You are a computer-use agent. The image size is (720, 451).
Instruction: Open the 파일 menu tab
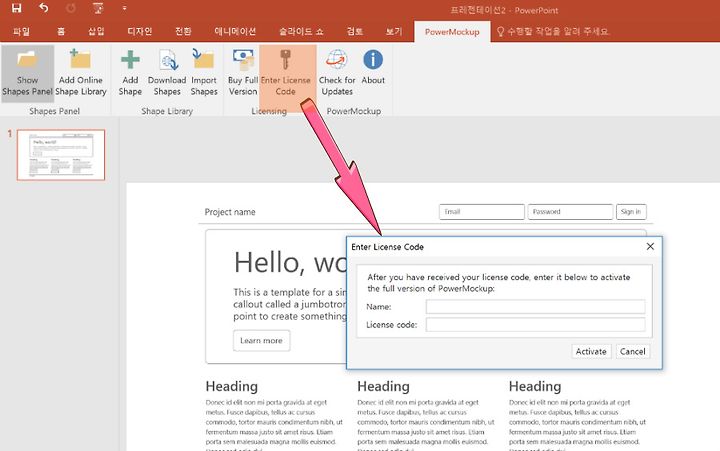click(x=21, y=31)
